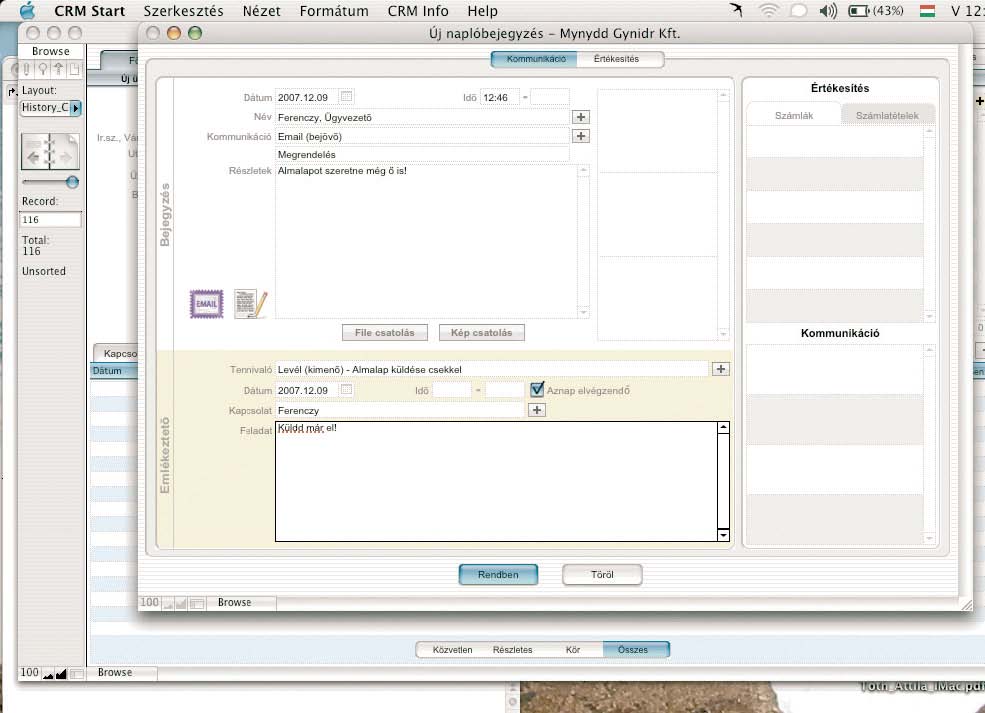Click plus icon beside Kommunikáció field
The height and width of the screenshot is (713, 985).
click(x=581, y=136)
